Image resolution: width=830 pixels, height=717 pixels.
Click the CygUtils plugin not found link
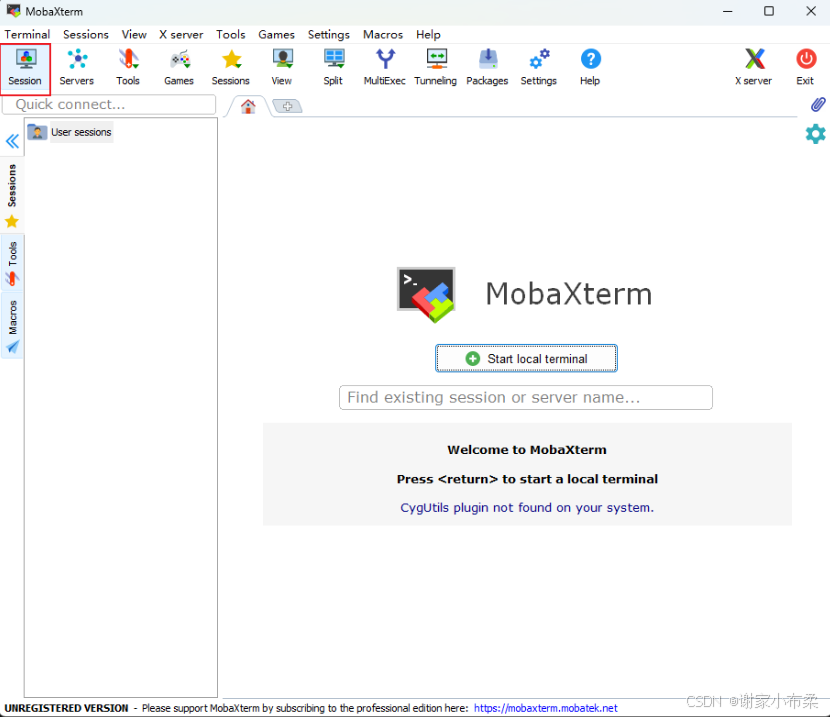click(527, 507)
